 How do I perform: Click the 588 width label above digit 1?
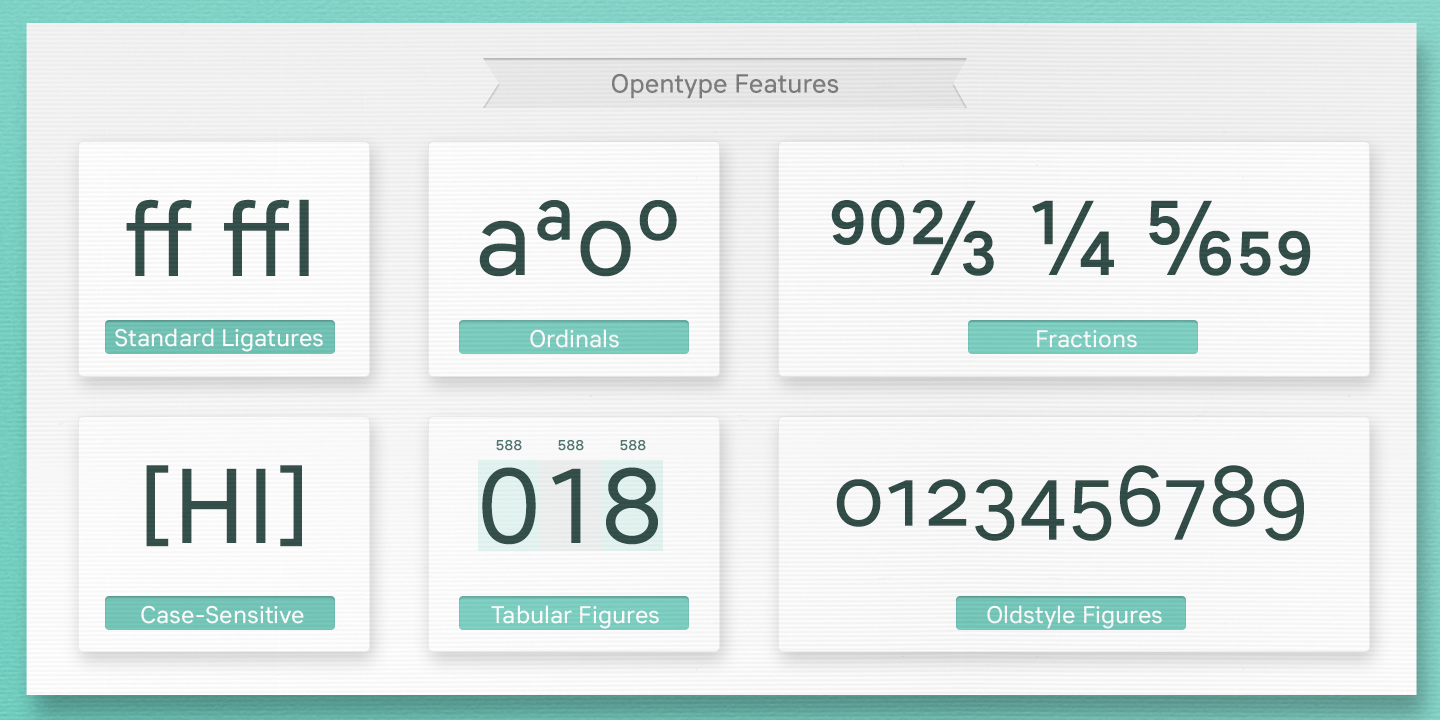(x=571, y=446)
